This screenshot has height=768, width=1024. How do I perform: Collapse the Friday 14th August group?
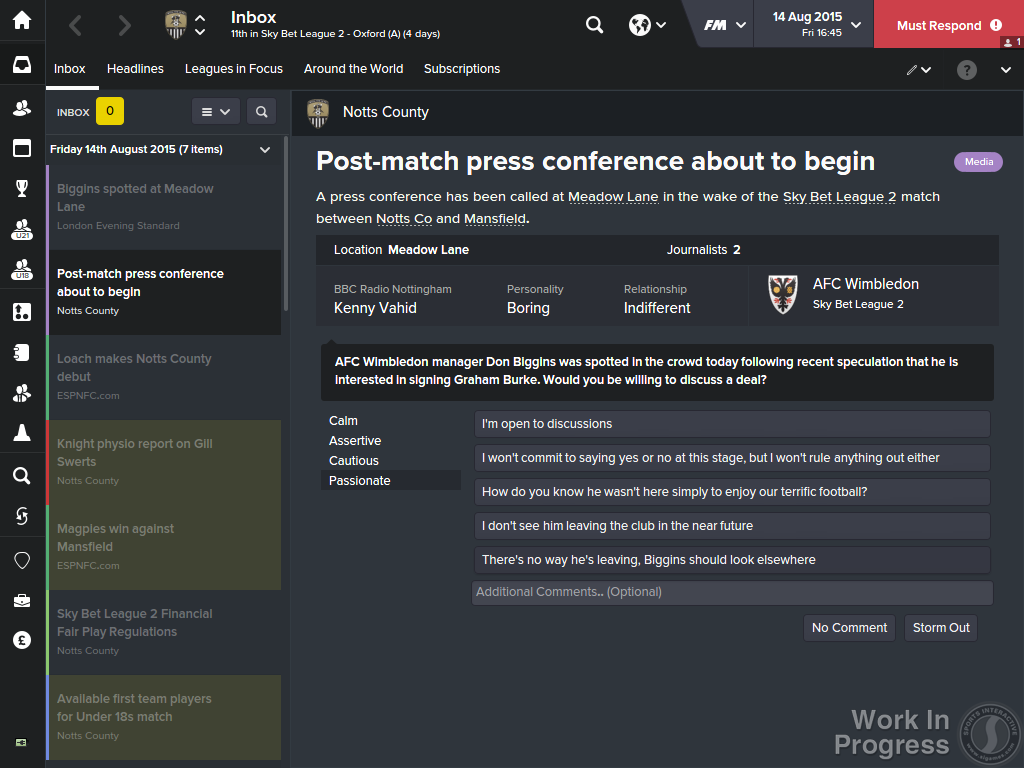coord(265,150)
